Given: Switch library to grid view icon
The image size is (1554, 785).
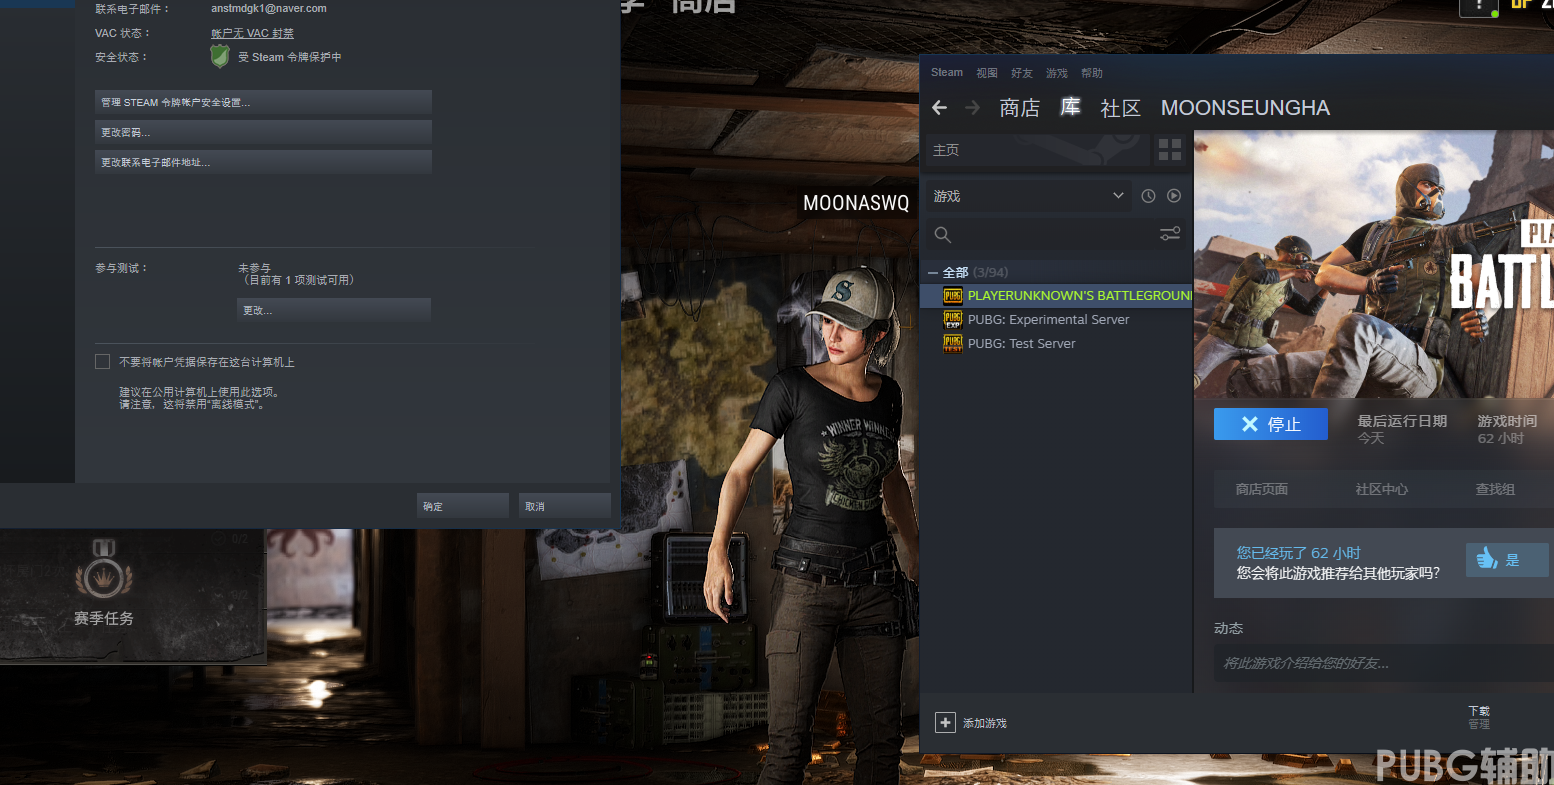Looking at the screenshot, I should click(x=1170, y=150).
